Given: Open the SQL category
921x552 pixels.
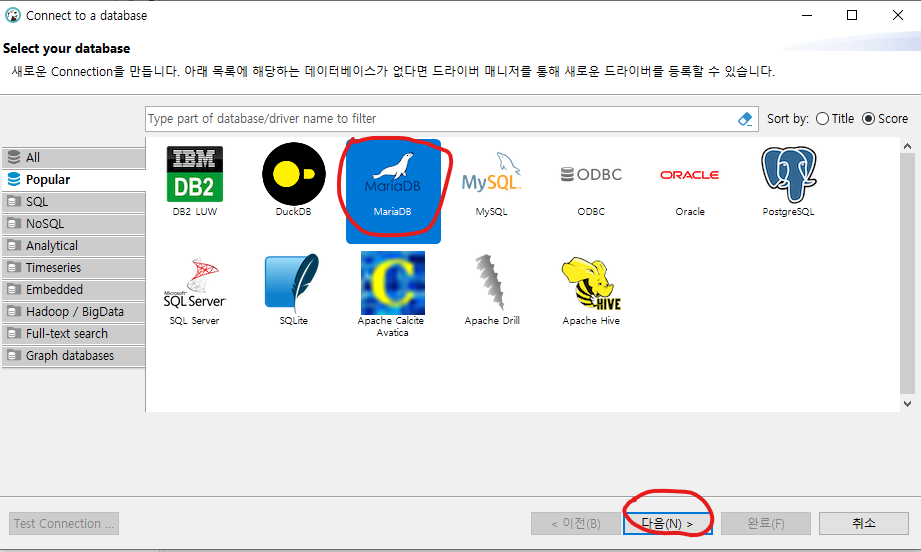Looking at the screenshot, I should point(73,201).
